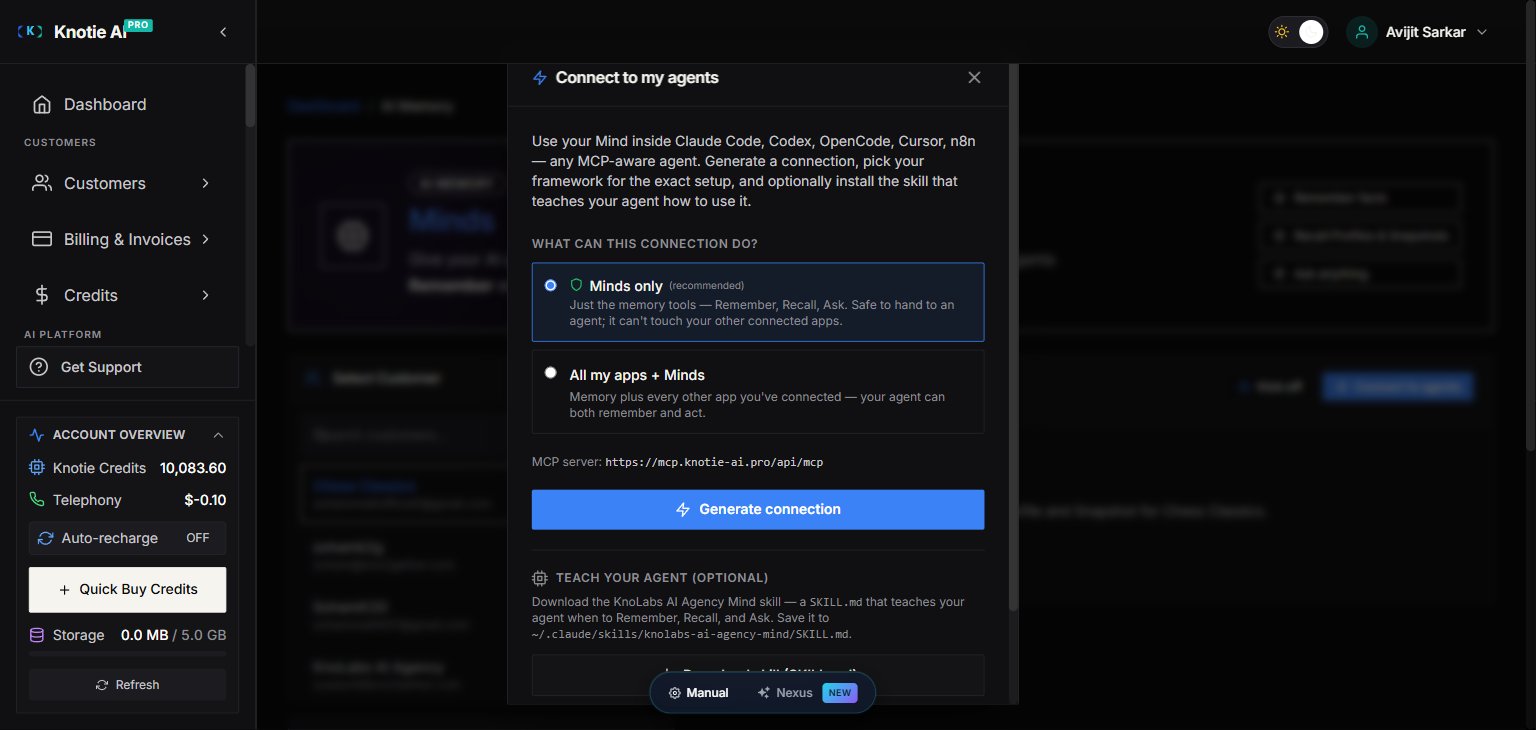
Task: Click the user avatar icon
Action: pos(1361,32)
